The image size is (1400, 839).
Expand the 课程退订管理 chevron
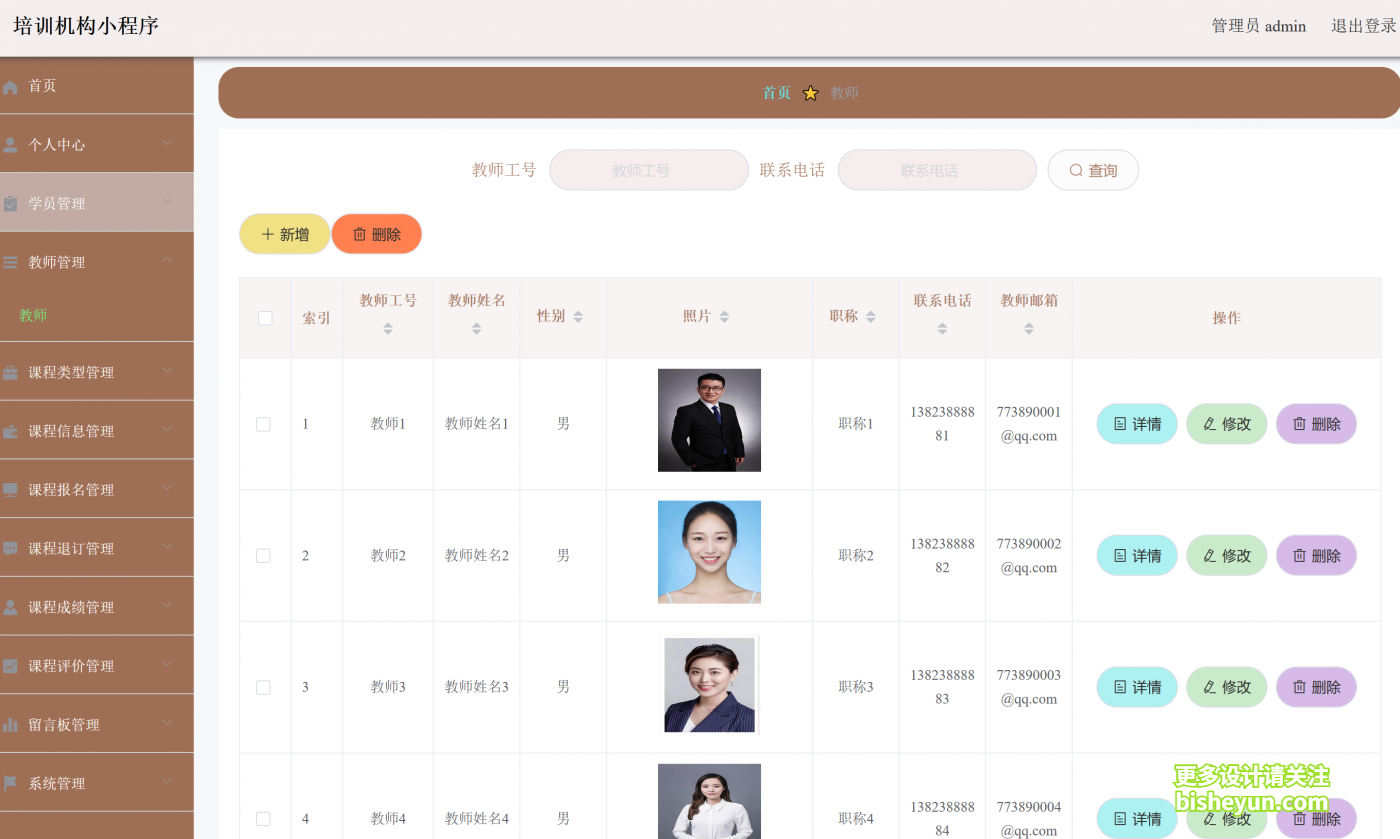167,547
